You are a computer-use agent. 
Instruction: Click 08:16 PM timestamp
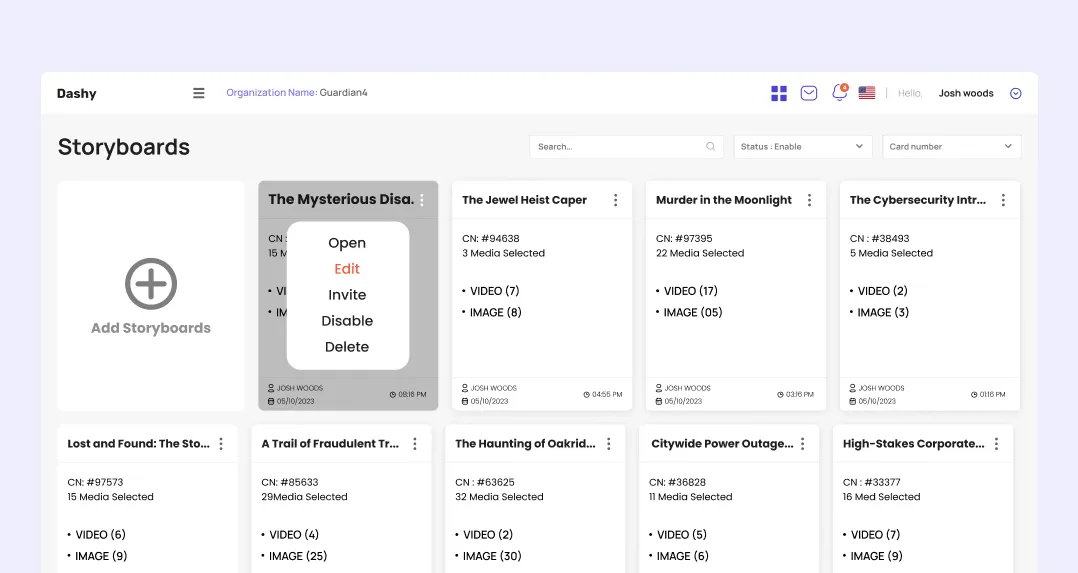click(408, 395)
